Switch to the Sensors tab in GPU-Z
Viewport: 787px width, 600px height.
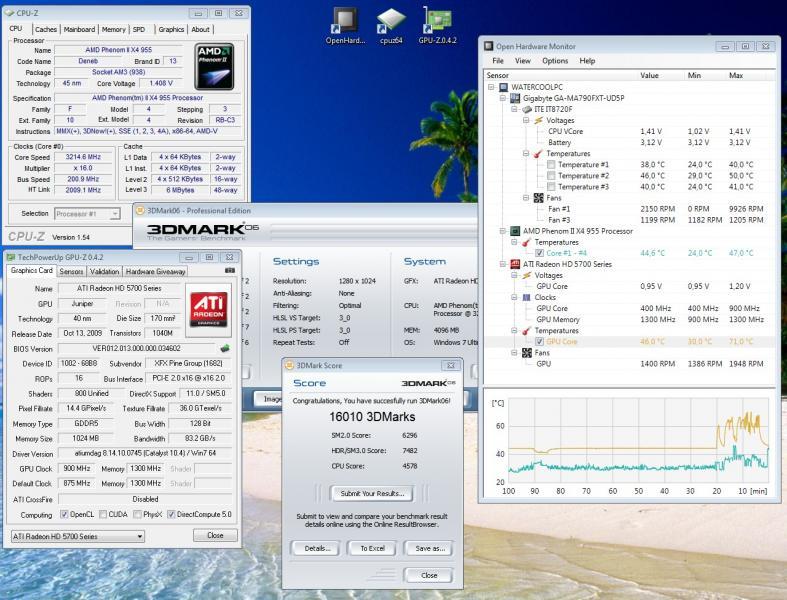pos(71,271)
